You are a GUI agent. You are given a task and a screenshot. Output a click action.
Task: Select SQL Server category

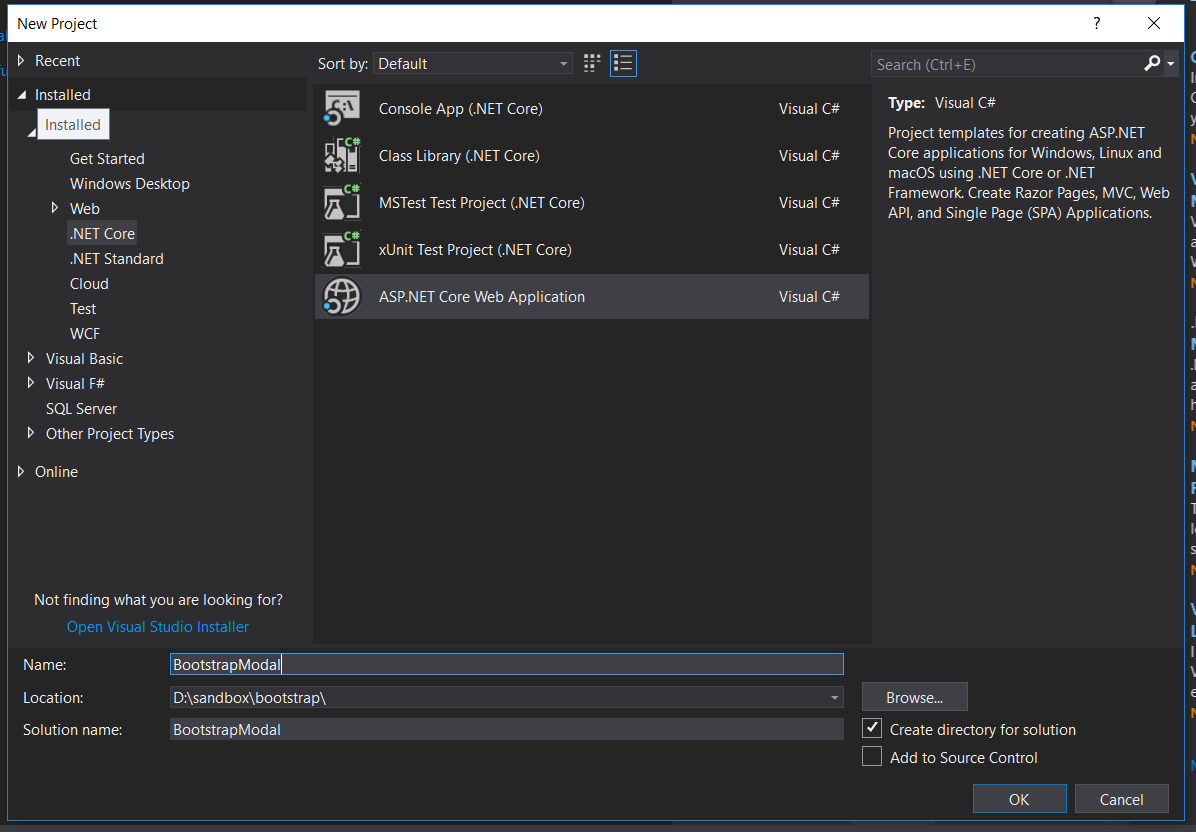81,409
